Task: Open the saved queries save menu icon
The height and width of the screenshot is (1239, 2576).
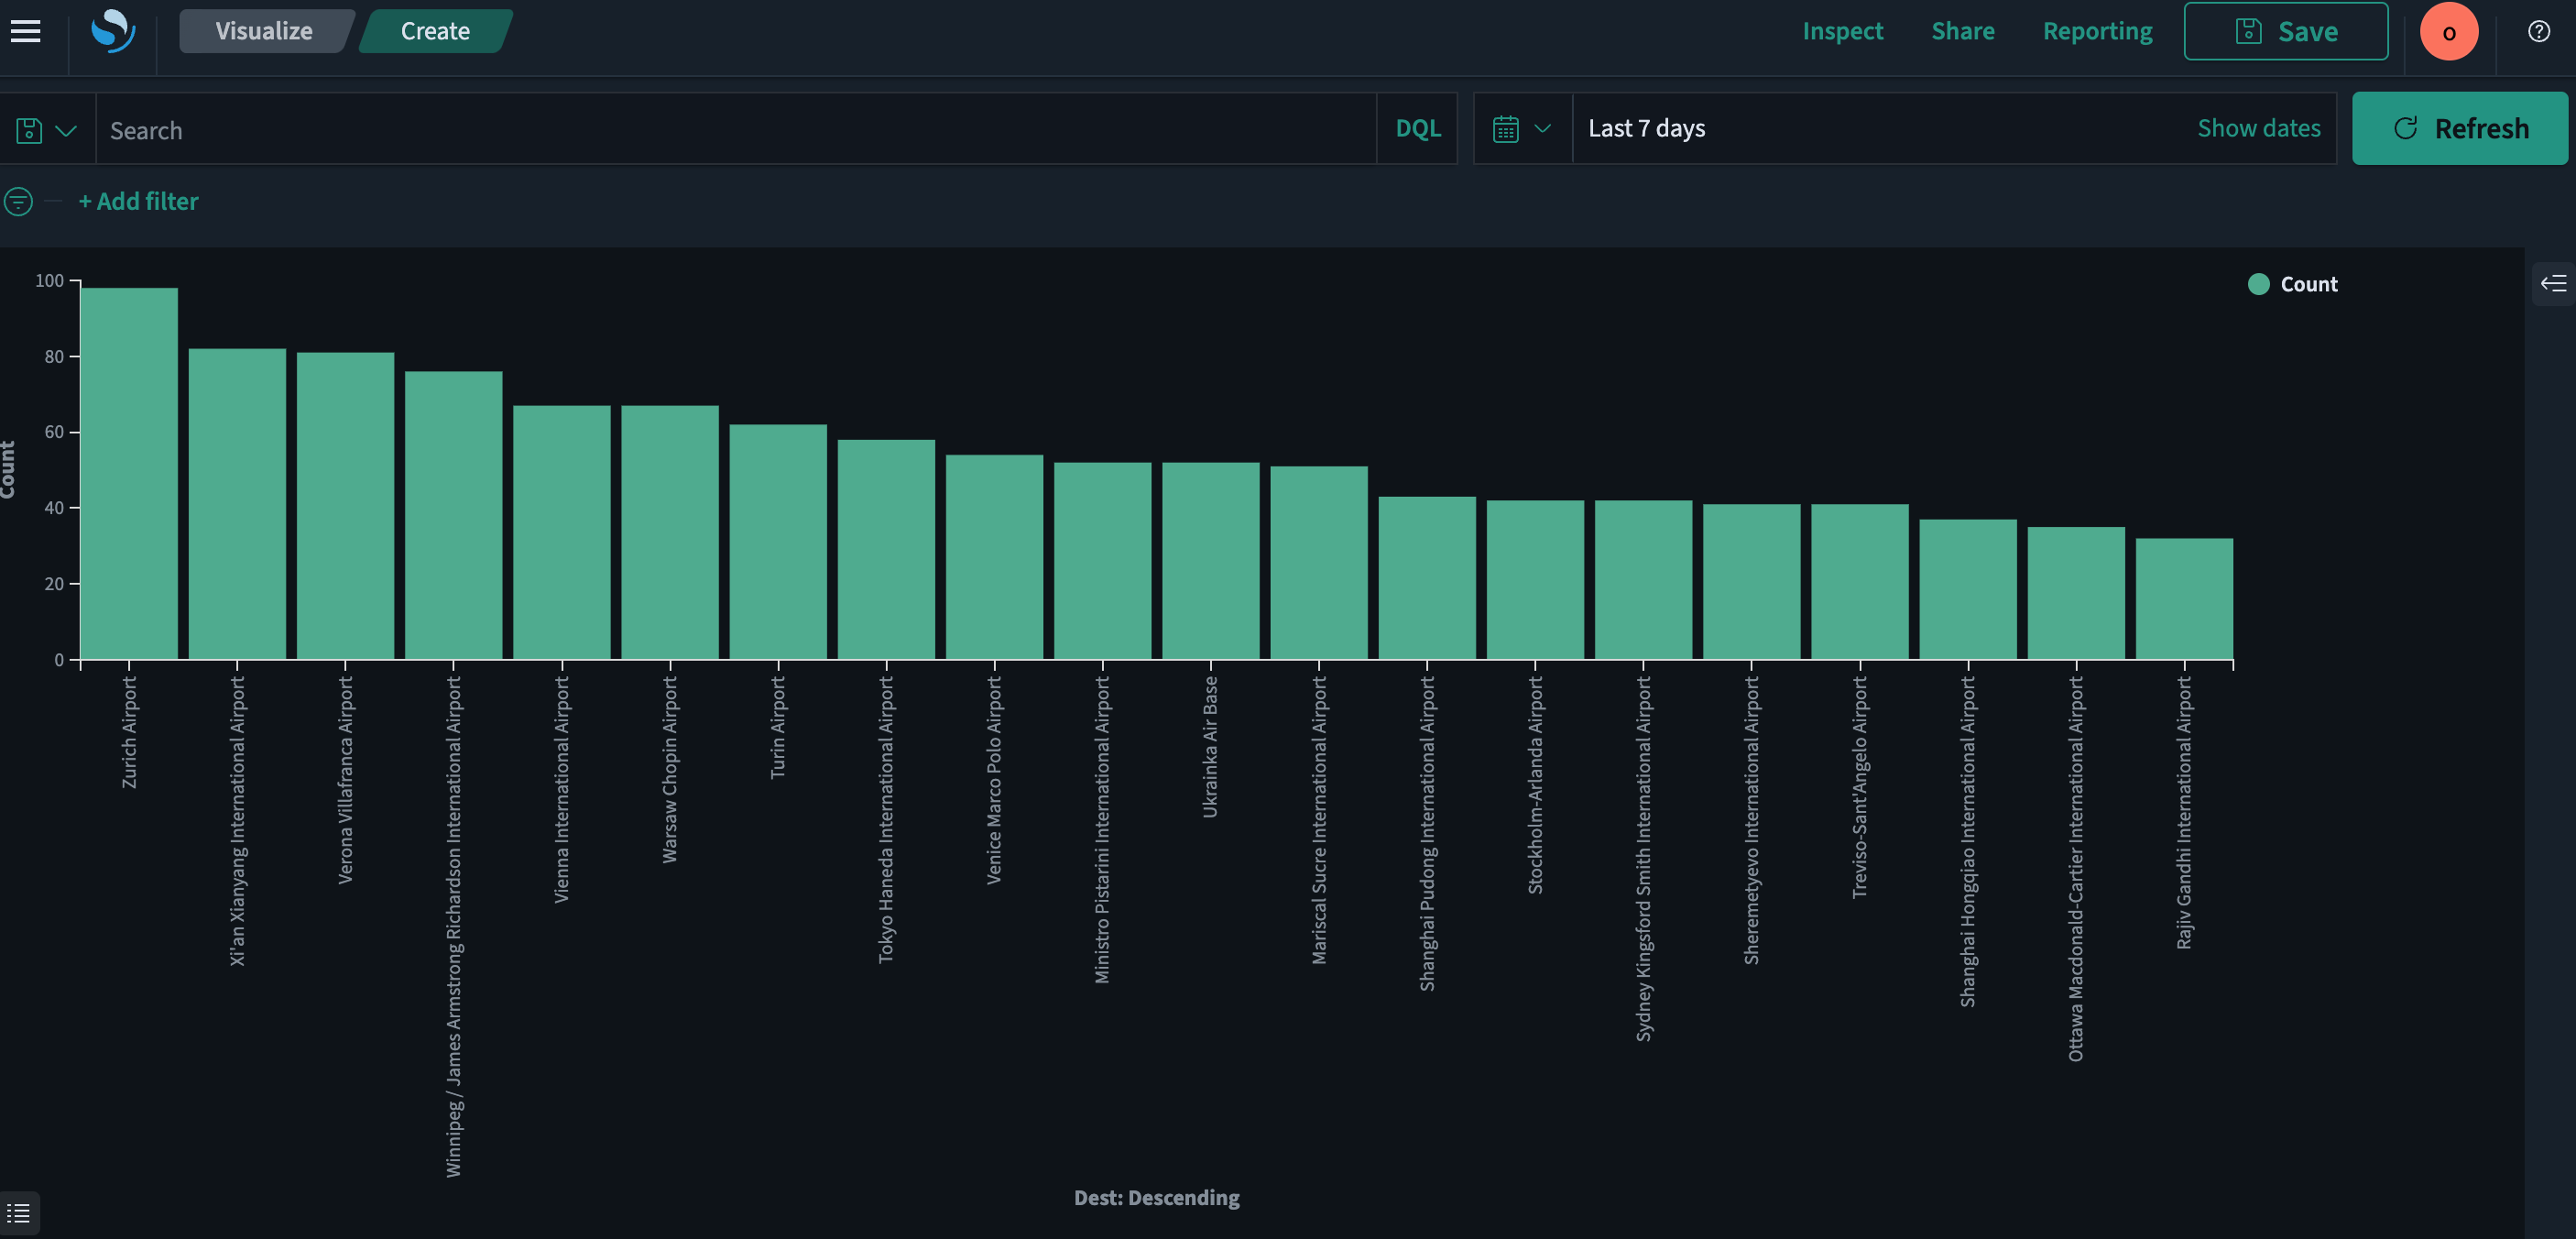Action: 29,129
